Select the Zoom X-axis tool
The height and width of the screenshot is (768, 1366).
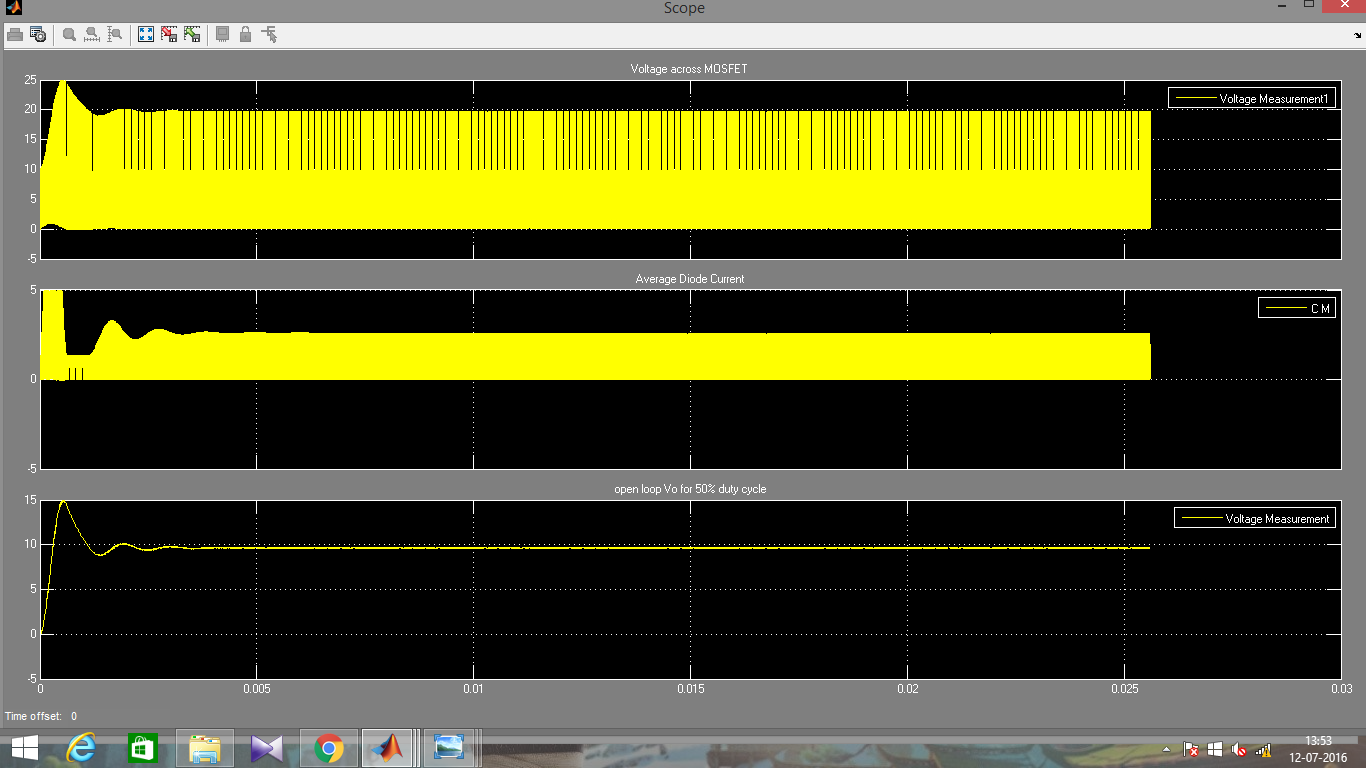tap(91, 34)
